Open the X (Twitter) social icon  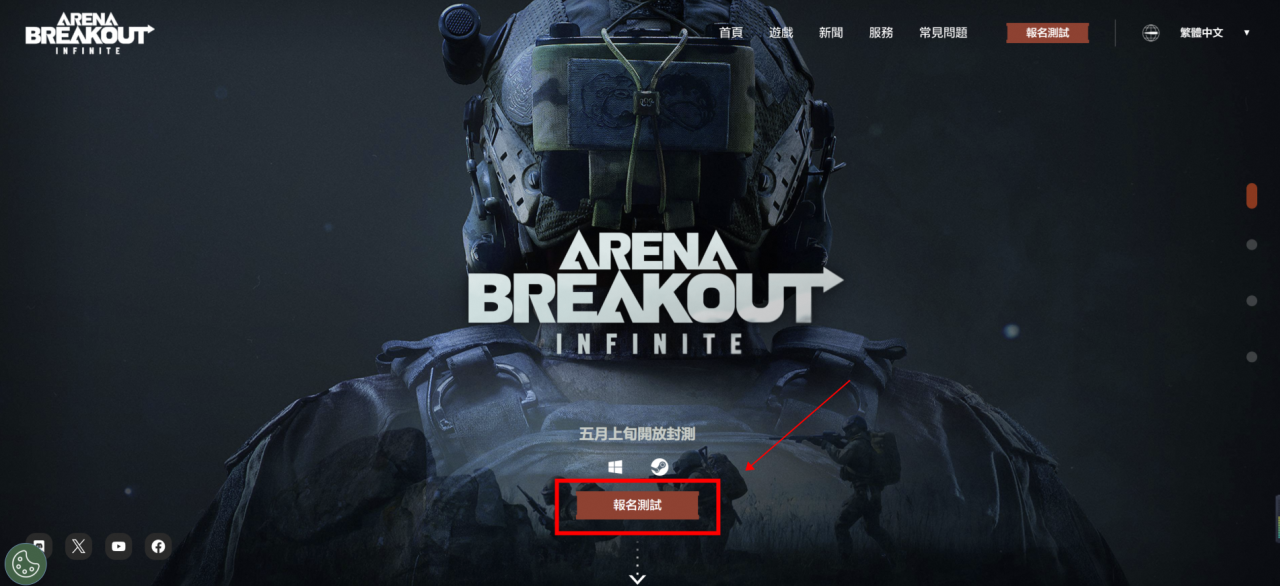coord(79,546)
